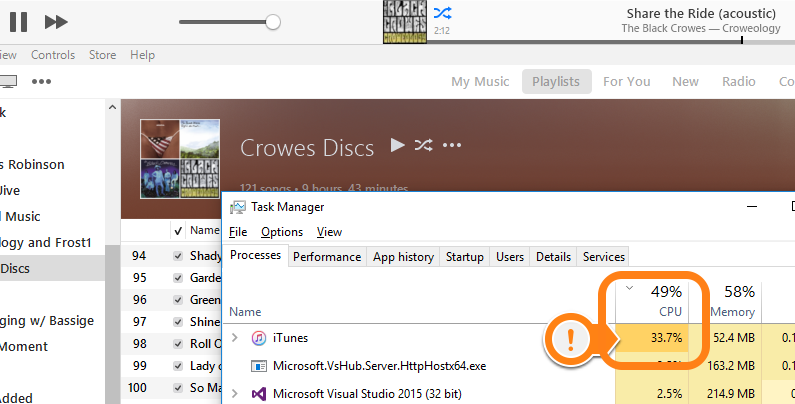Image resolution: width=795 pixels, height=404 pixels.
Task: Open Crowes Discs playlist more options
Action: tap(452, 145)
